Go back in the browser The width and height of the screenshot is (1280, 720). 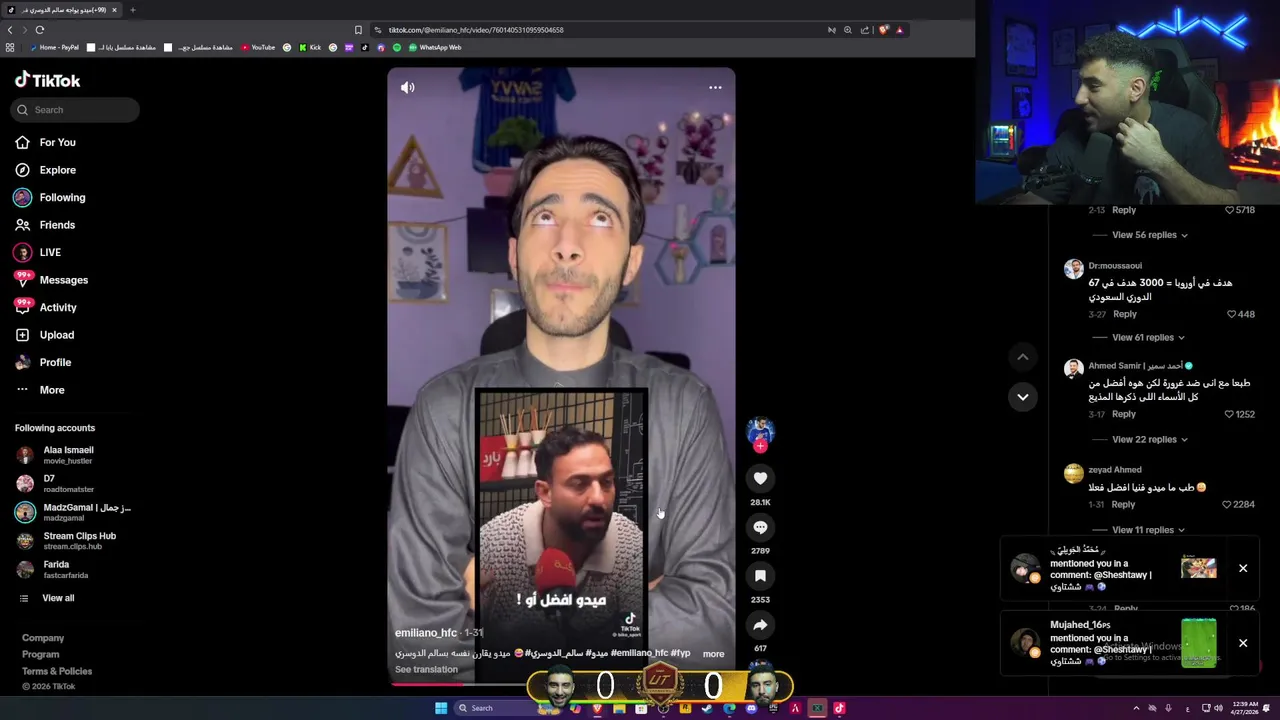tap(10, 30)
